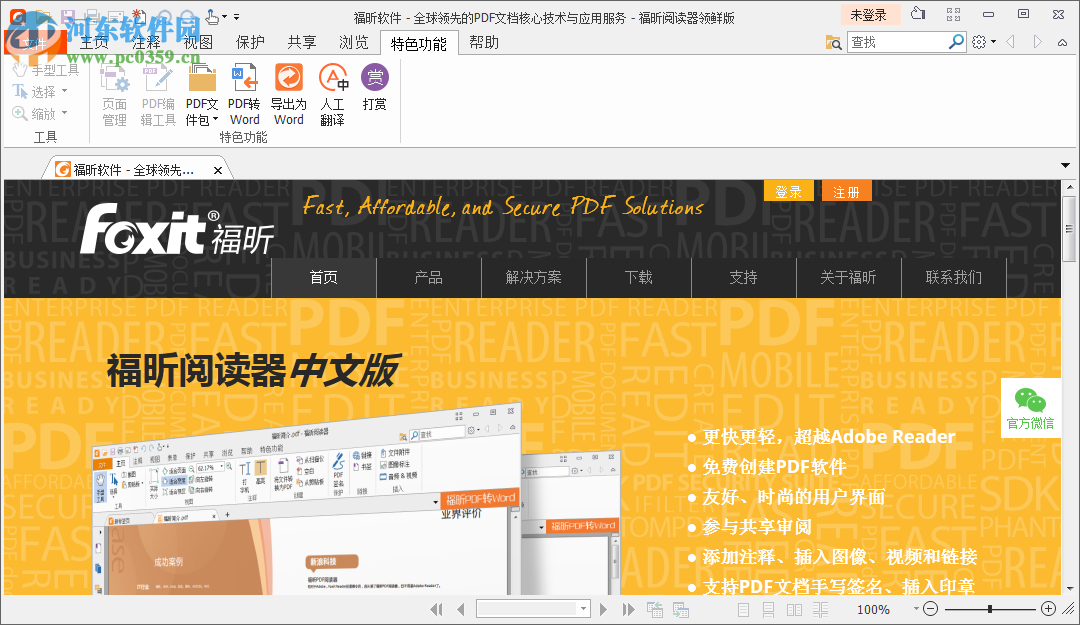Viewport: 1080px width, 625px height.
Task: Open the 官方微信 WeChat widget
Action: click(x=1030, y=408)
